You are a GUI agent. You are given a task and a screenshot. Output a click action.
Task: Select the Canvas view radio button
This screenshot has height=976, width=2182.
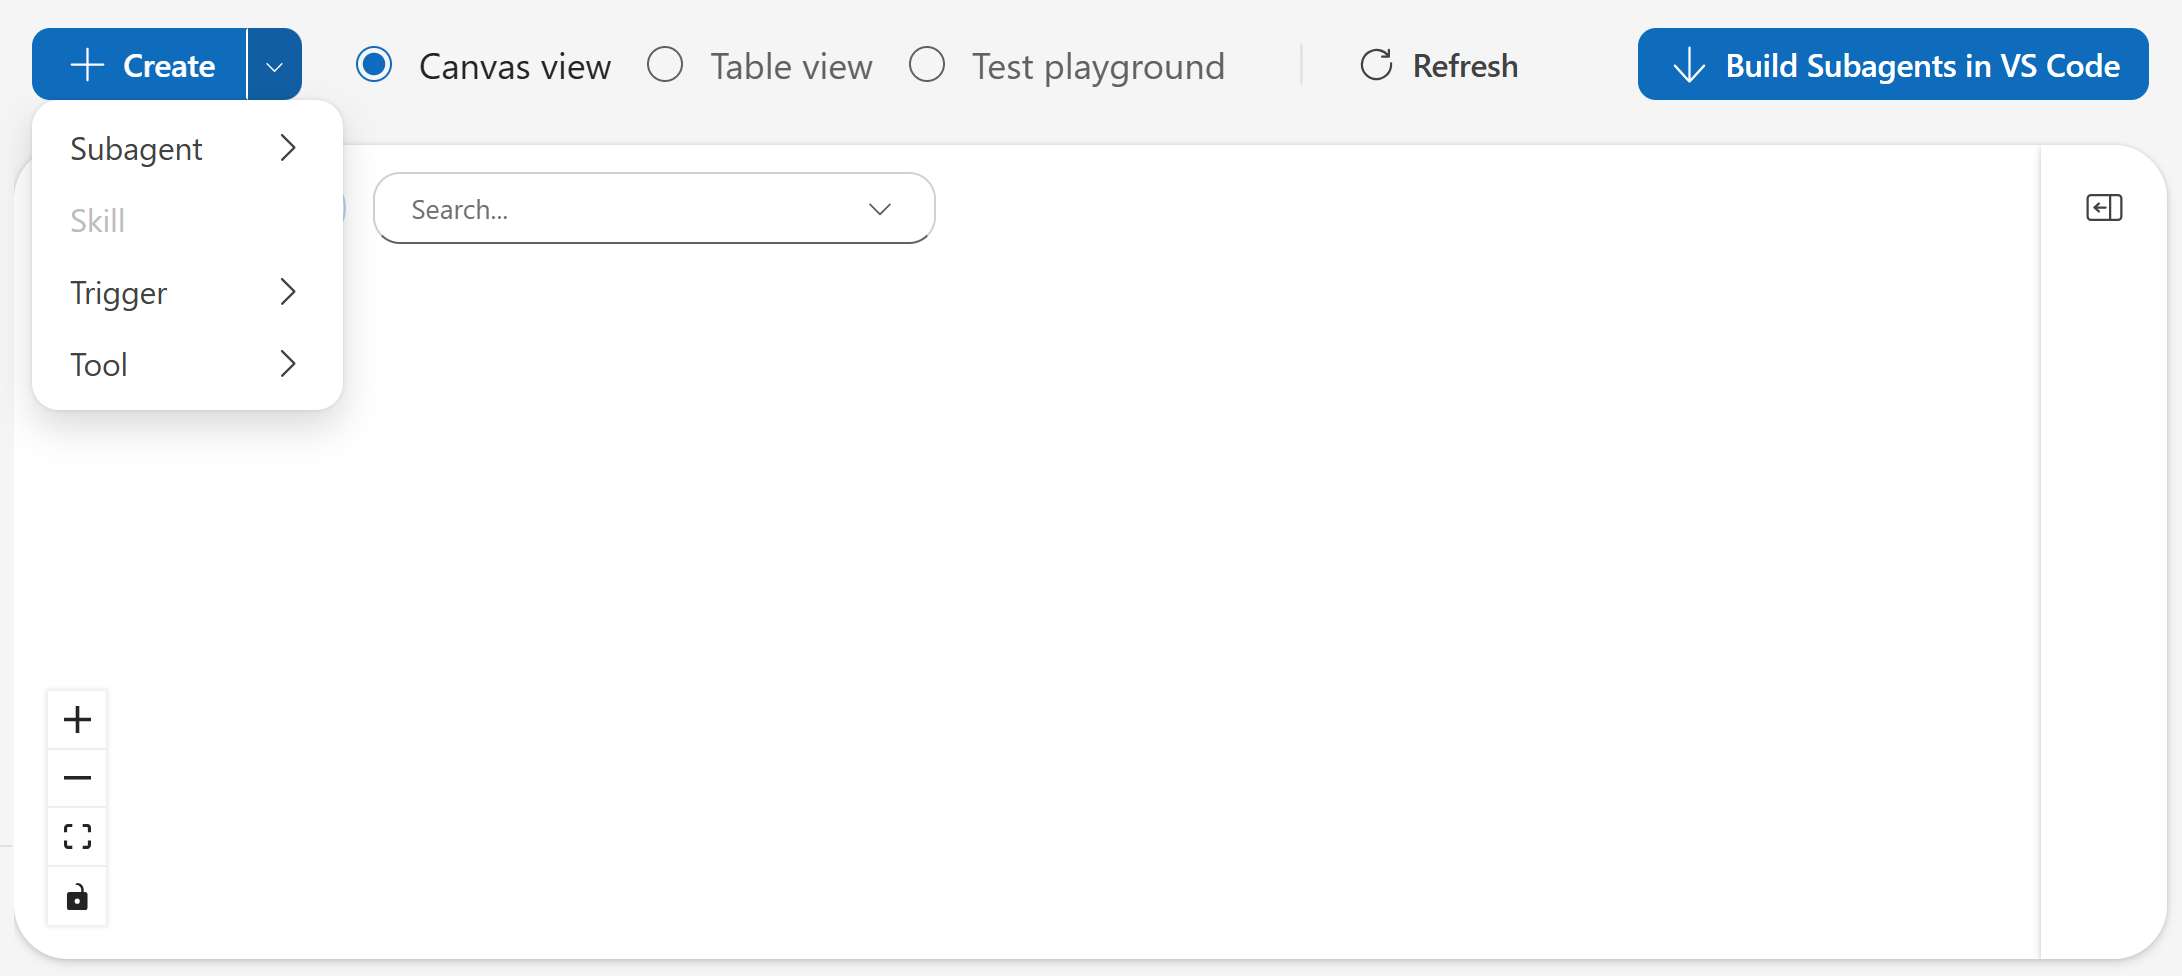(374, 64)
